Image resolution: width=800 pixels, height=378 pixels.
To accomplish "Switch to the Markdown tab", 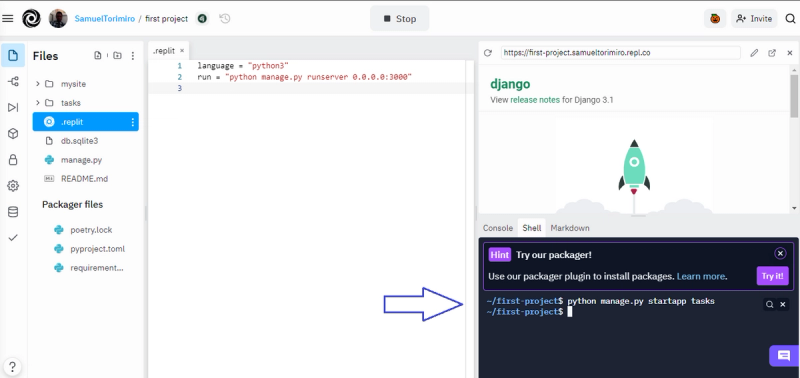I will point(570,228).
